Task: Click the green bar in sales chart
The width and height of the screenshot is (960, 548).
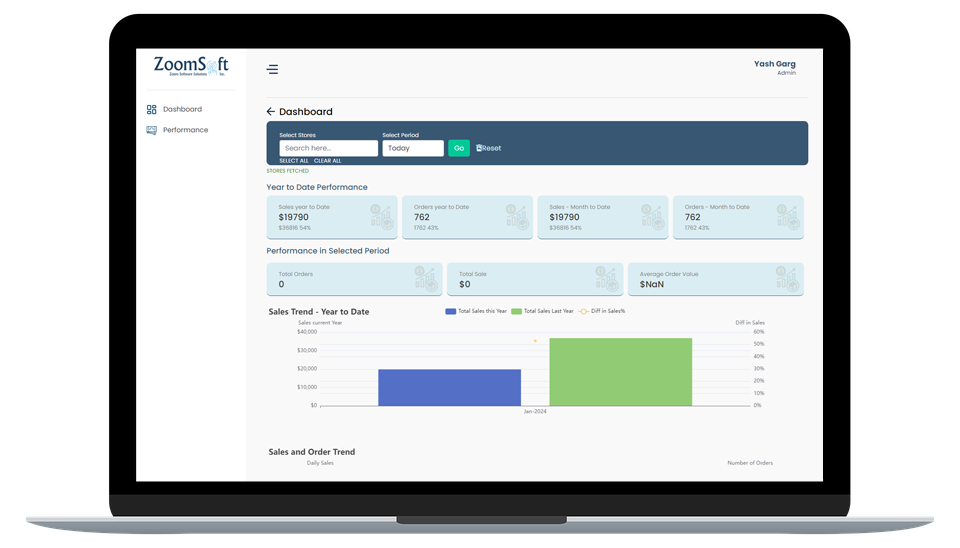Action: [621, 372]
